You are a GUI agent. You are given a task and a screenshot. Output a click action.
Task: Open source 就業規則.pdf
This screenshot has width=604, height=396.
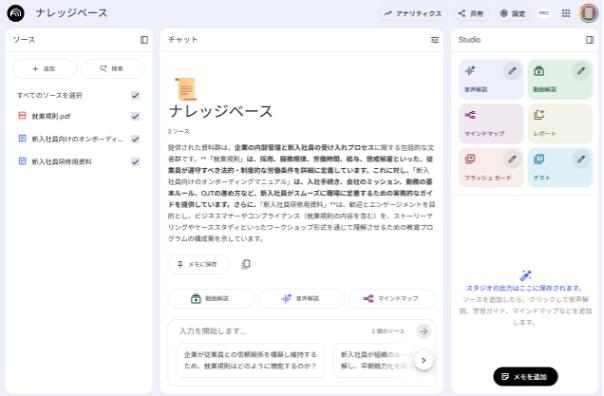click(x=51, y=116)
